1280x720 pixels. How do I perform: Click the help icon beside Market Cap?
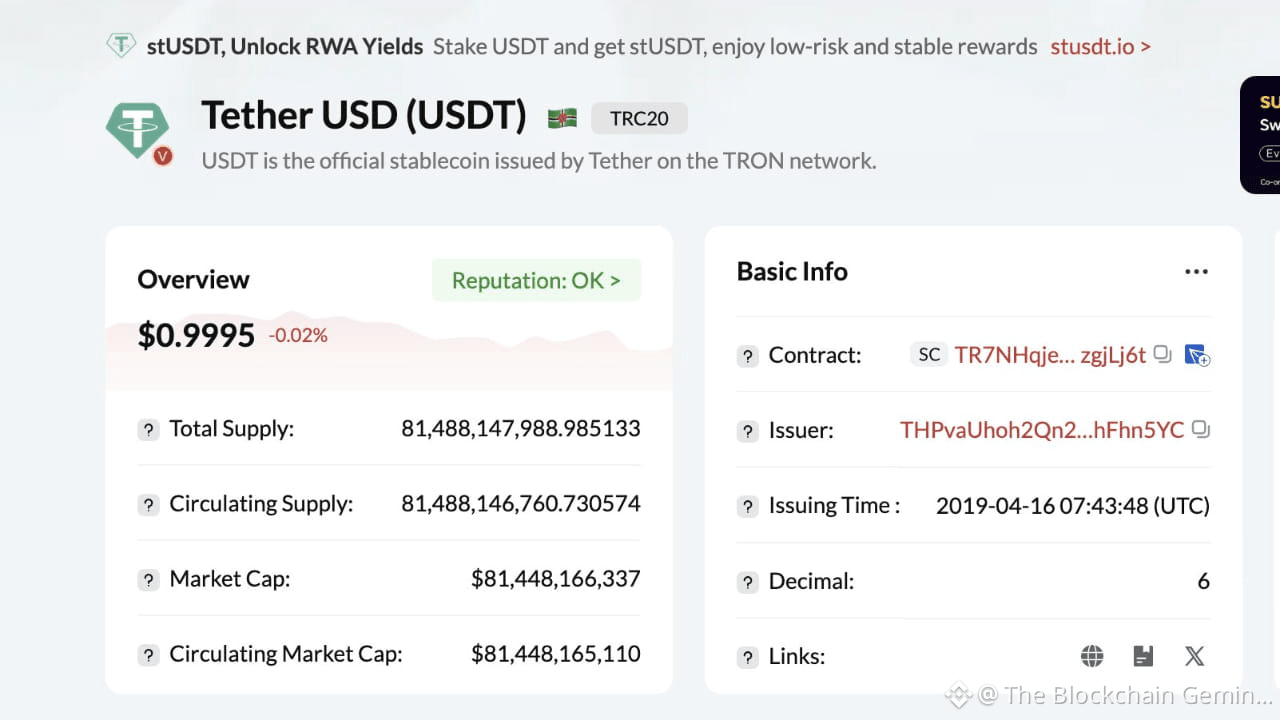[148, 579]
